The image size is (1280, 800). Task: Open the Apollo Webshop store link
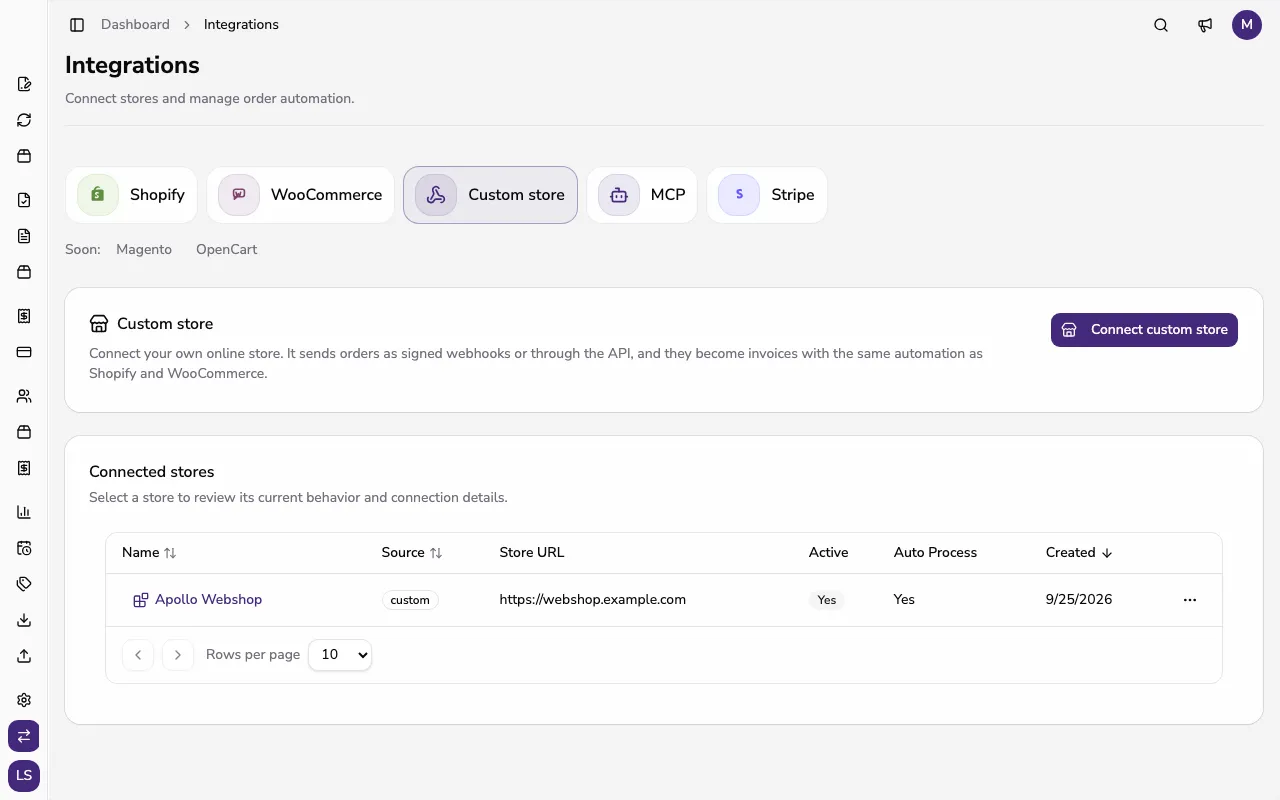tap(208, 600)
